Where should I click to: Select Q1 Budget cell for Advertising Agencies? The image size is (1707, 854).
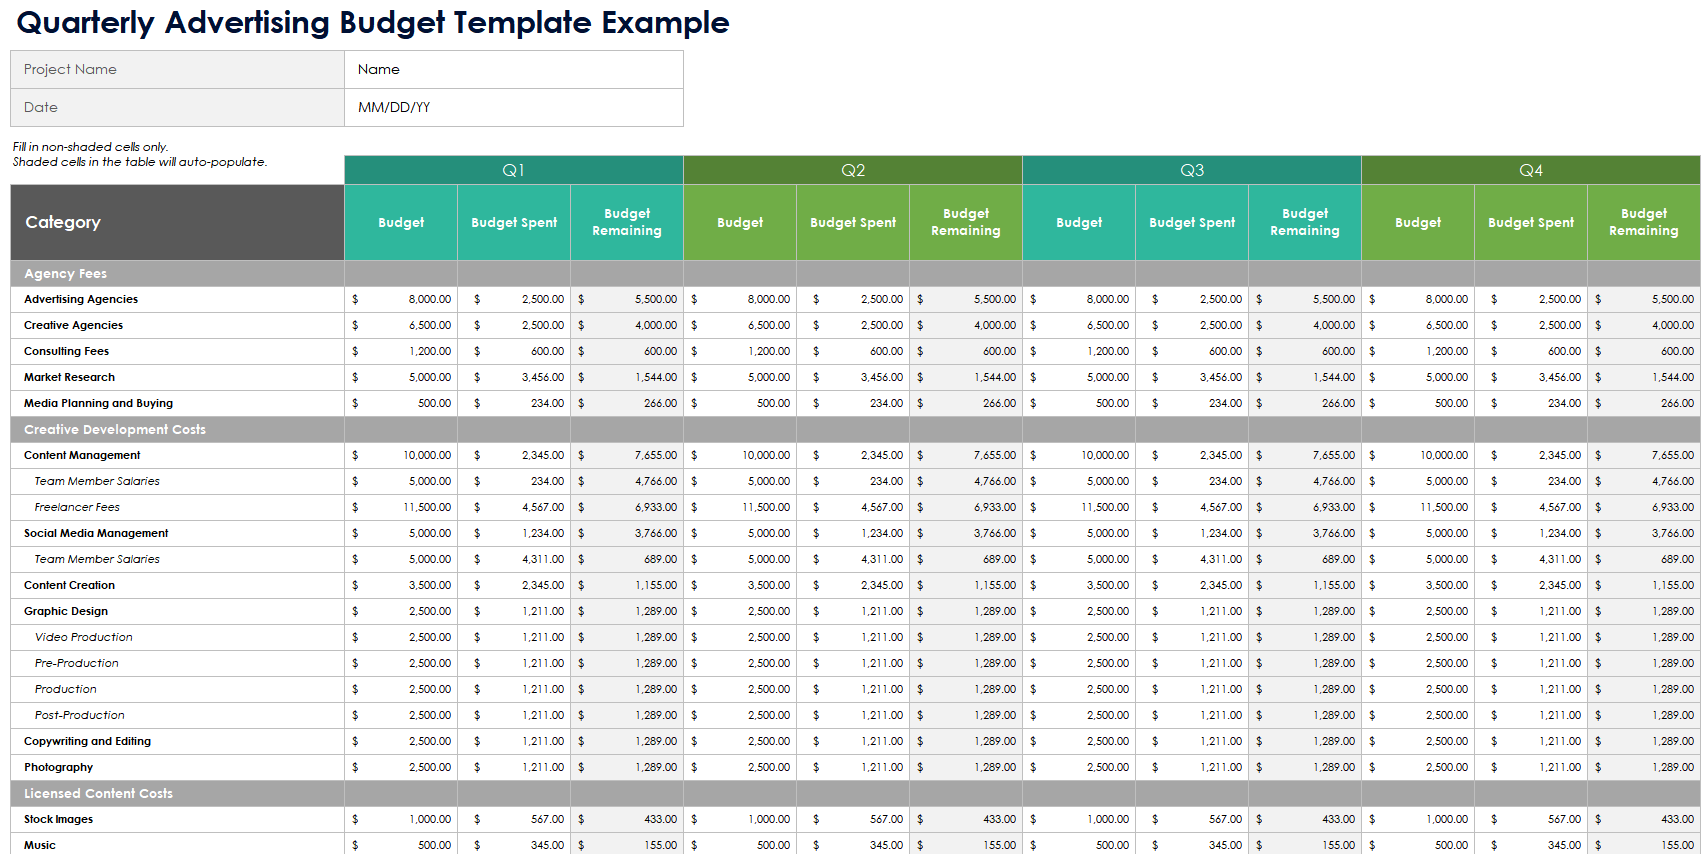(x=401, y=299)
